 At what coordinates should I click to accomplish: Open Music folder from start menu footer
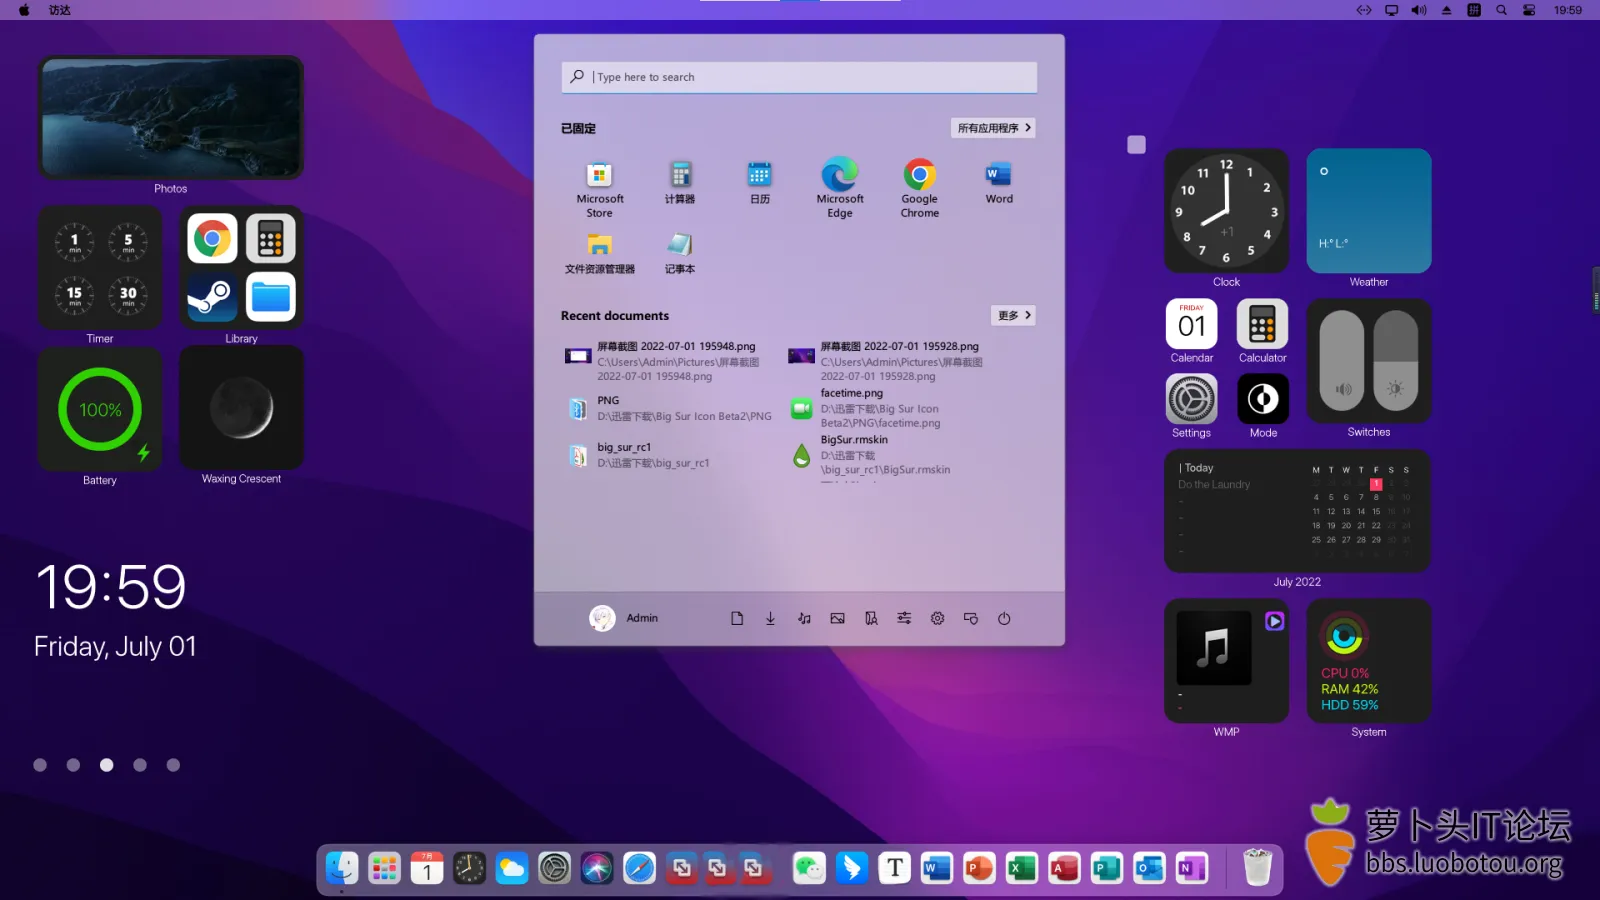tap(804, 618)
